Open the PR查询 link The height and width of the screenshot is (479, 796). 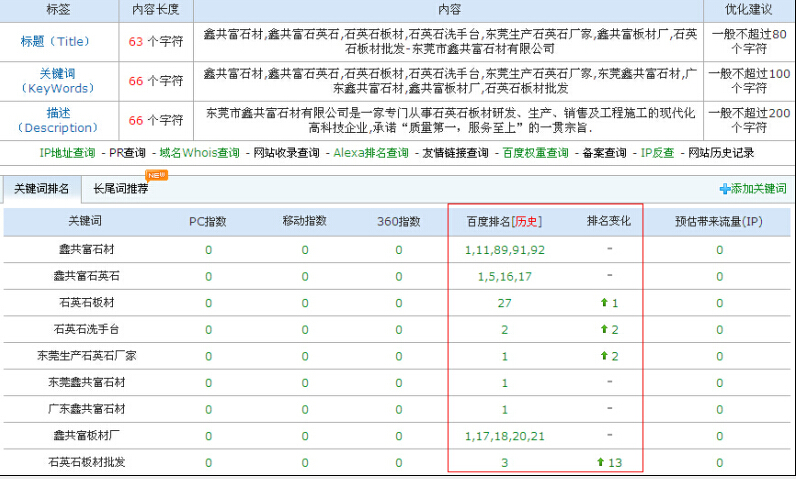pos(127,153)
